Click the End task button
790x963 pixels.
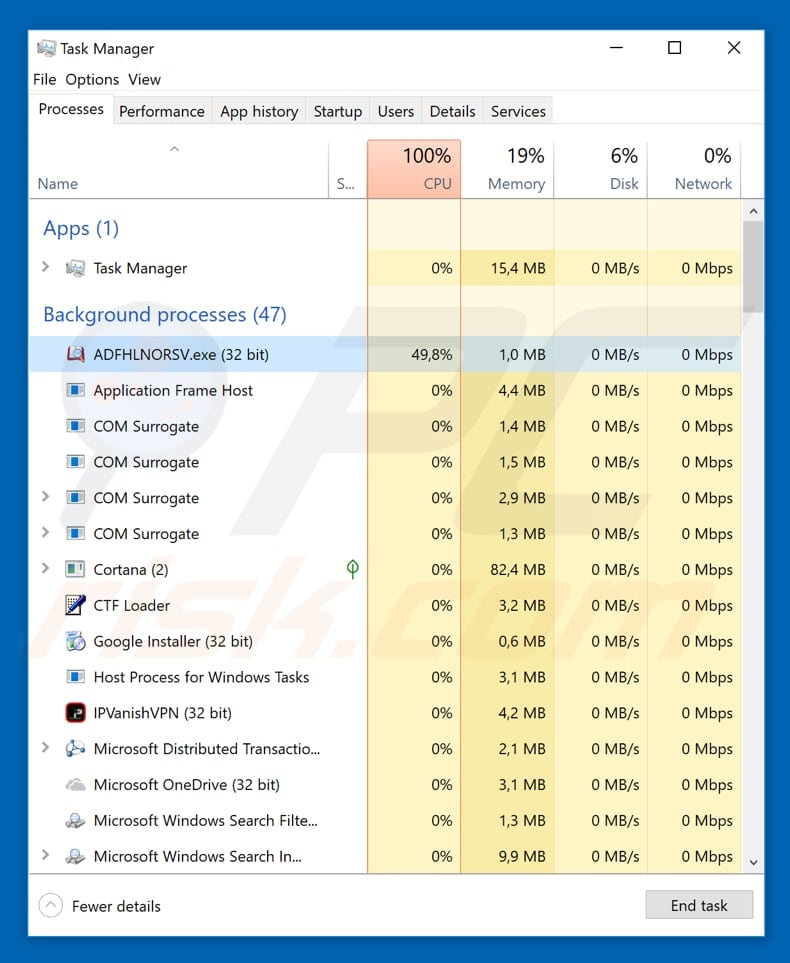click(x=699, y=905)
